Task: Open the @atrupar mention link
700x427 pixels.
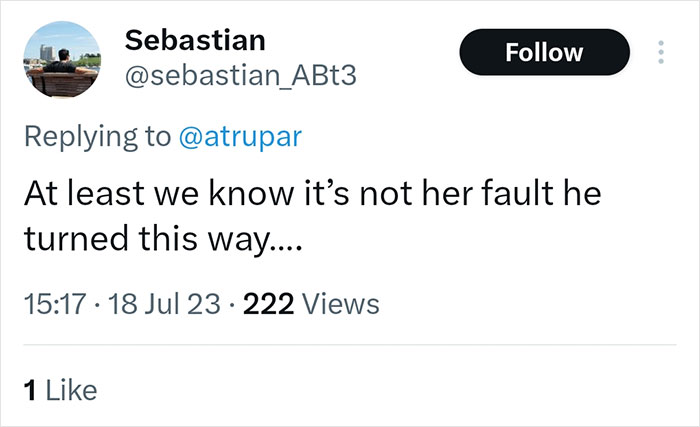Action: (239, 137)
